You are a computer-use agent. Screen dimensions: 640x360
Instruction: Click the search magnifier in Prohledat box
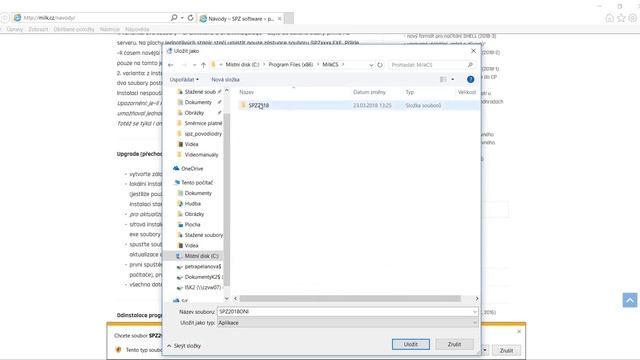coord(470,65)
